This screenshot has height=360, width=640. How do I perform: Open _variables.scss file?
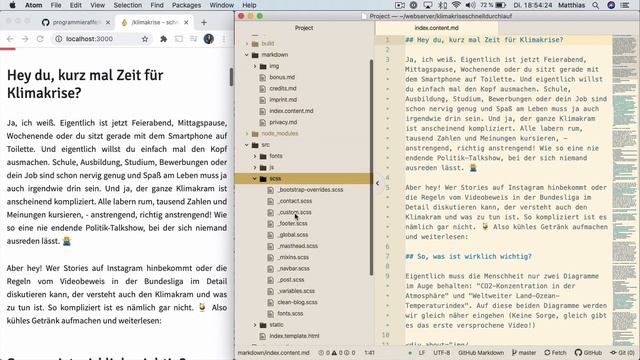click(x=296, y=291)
